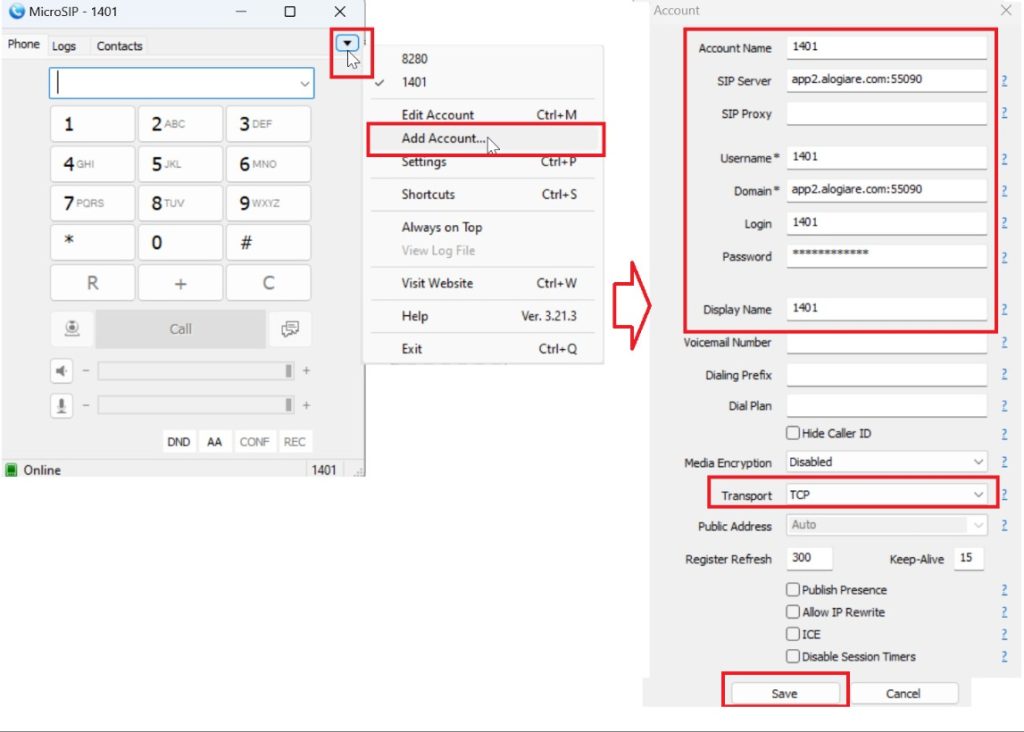Viewport: 1024px width, 732px height.
Task: Click the Save button in Account dialog
Action: [784, 693]
